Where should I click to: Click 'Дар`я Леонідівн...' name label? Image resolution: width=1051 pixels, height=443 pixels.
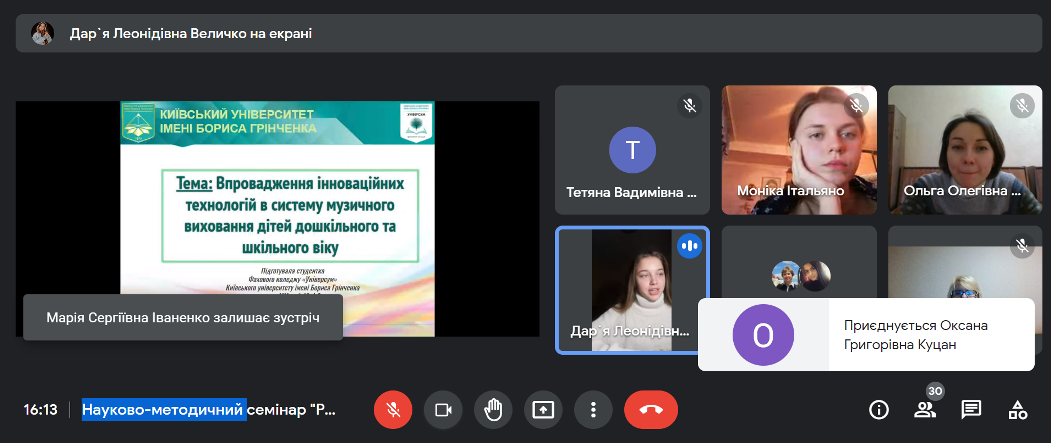click(x=629, y=331)
